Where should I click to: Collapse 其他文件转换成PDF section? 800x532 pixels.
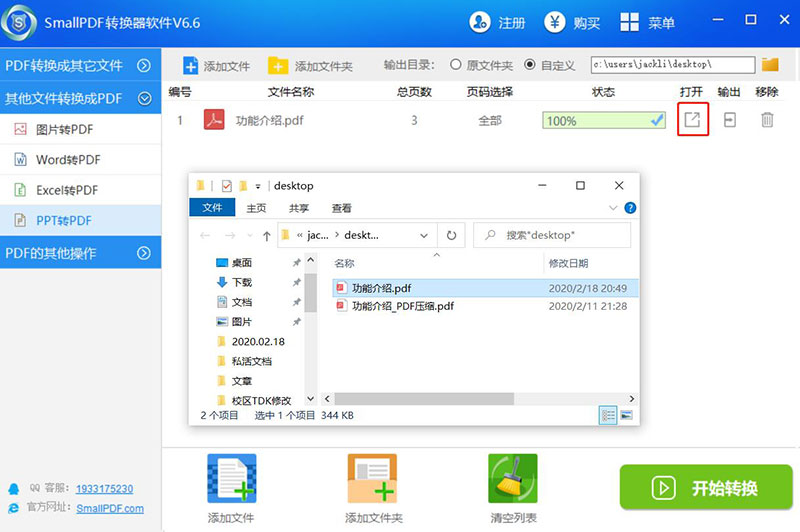144,98
